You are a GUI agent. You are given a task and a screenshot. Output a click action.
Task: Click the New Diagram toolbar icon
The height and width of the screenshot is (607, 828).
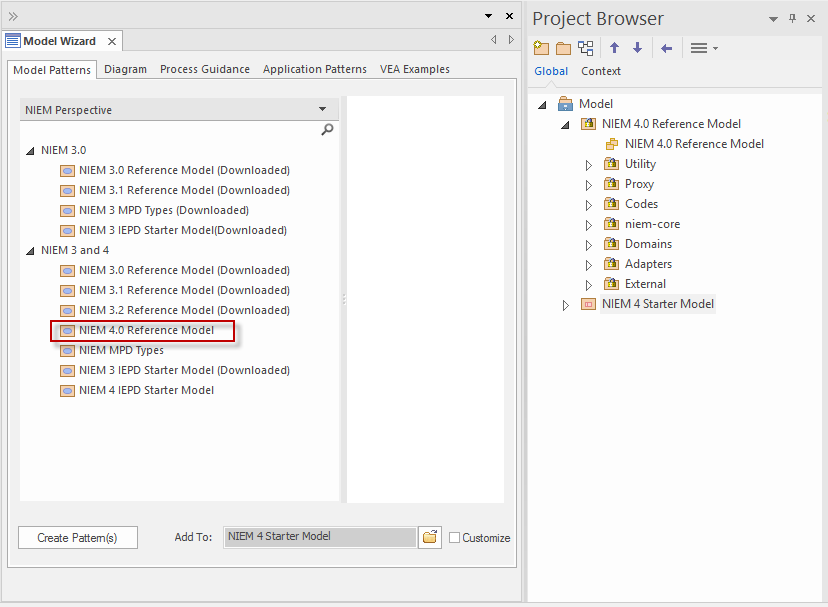coord(586,48)
